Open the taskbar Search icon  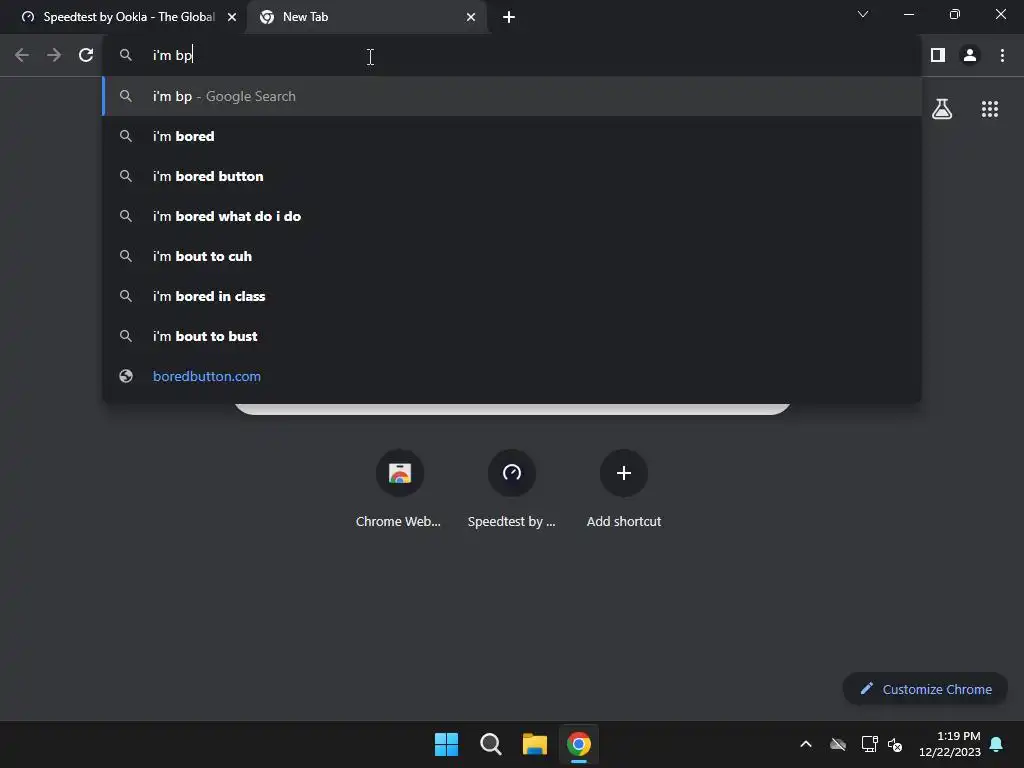(490, 744)
